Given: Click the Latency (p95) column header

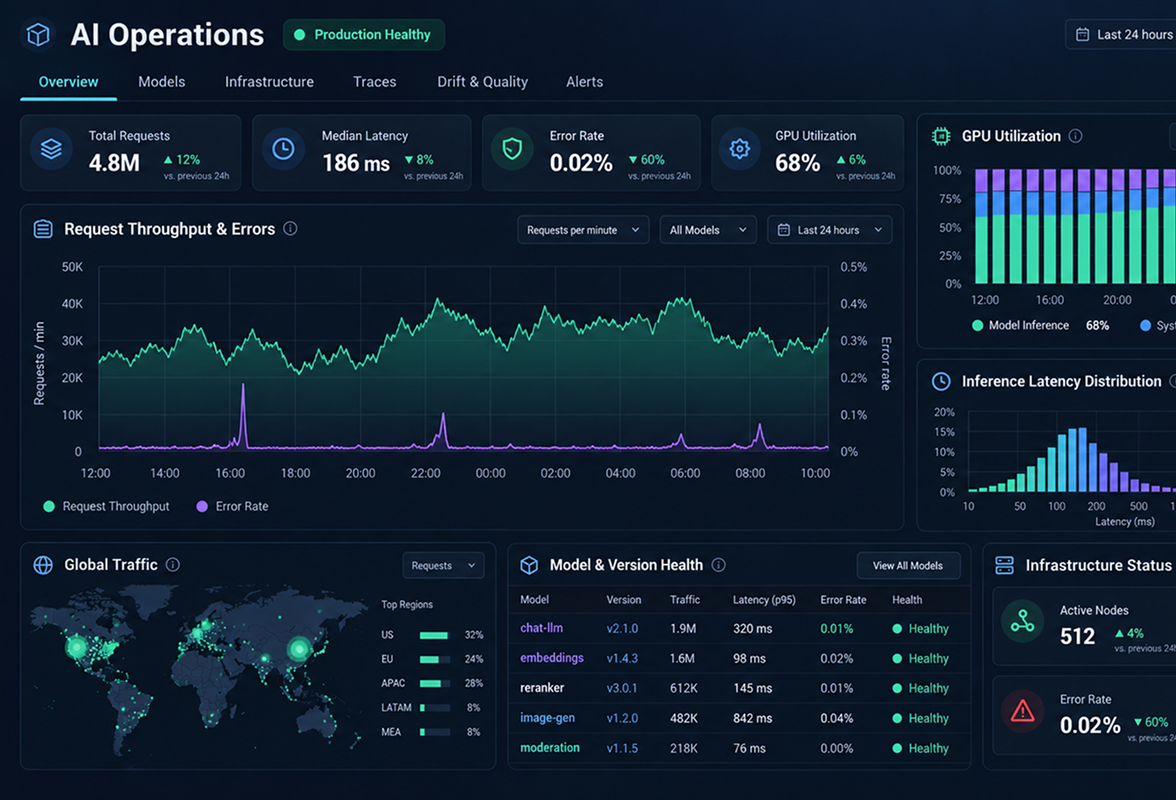Looking at the screenshot, I should click(764, 600).
